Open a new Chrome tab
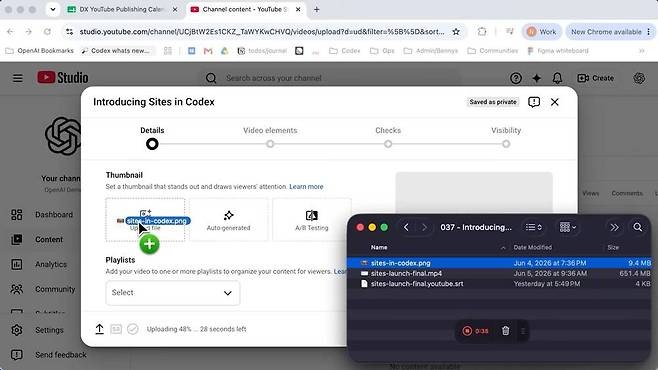658x370 pixels. coord(317,9)
